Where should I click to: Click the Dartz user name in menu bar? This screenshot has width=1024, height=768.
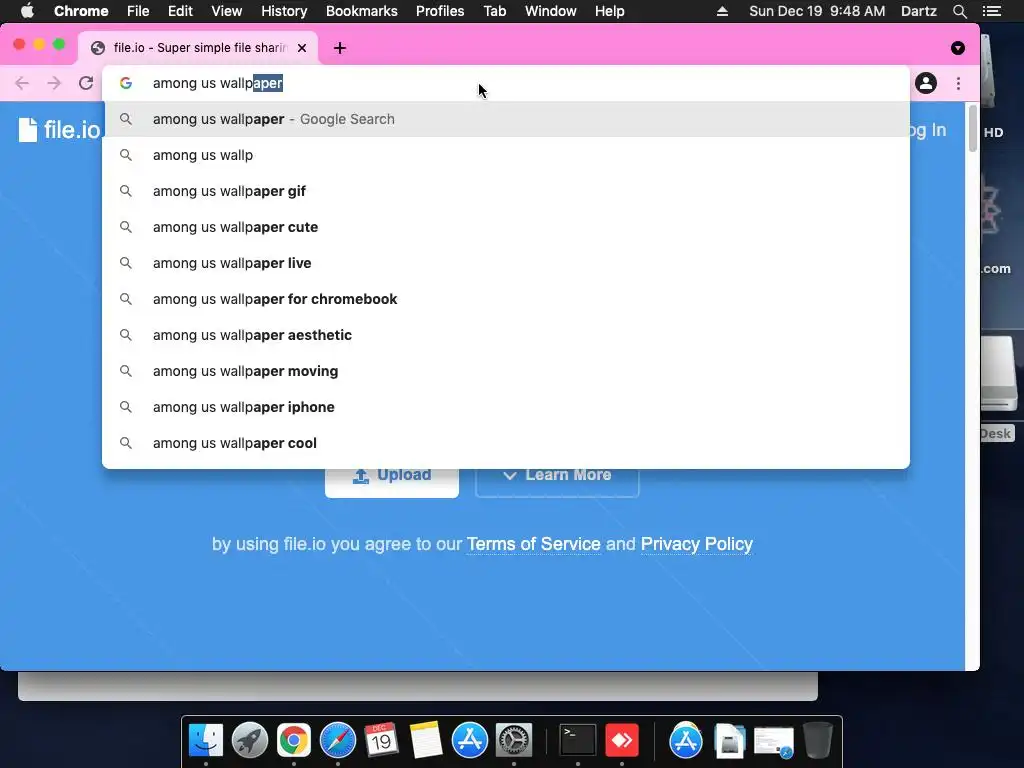coord(918,11)
